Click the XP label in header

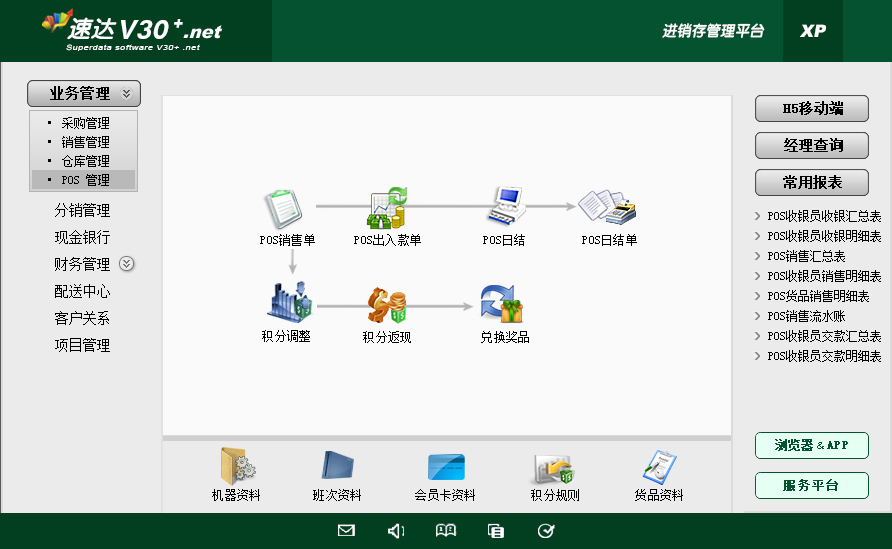pyautogui.click(x=812, y=31)
